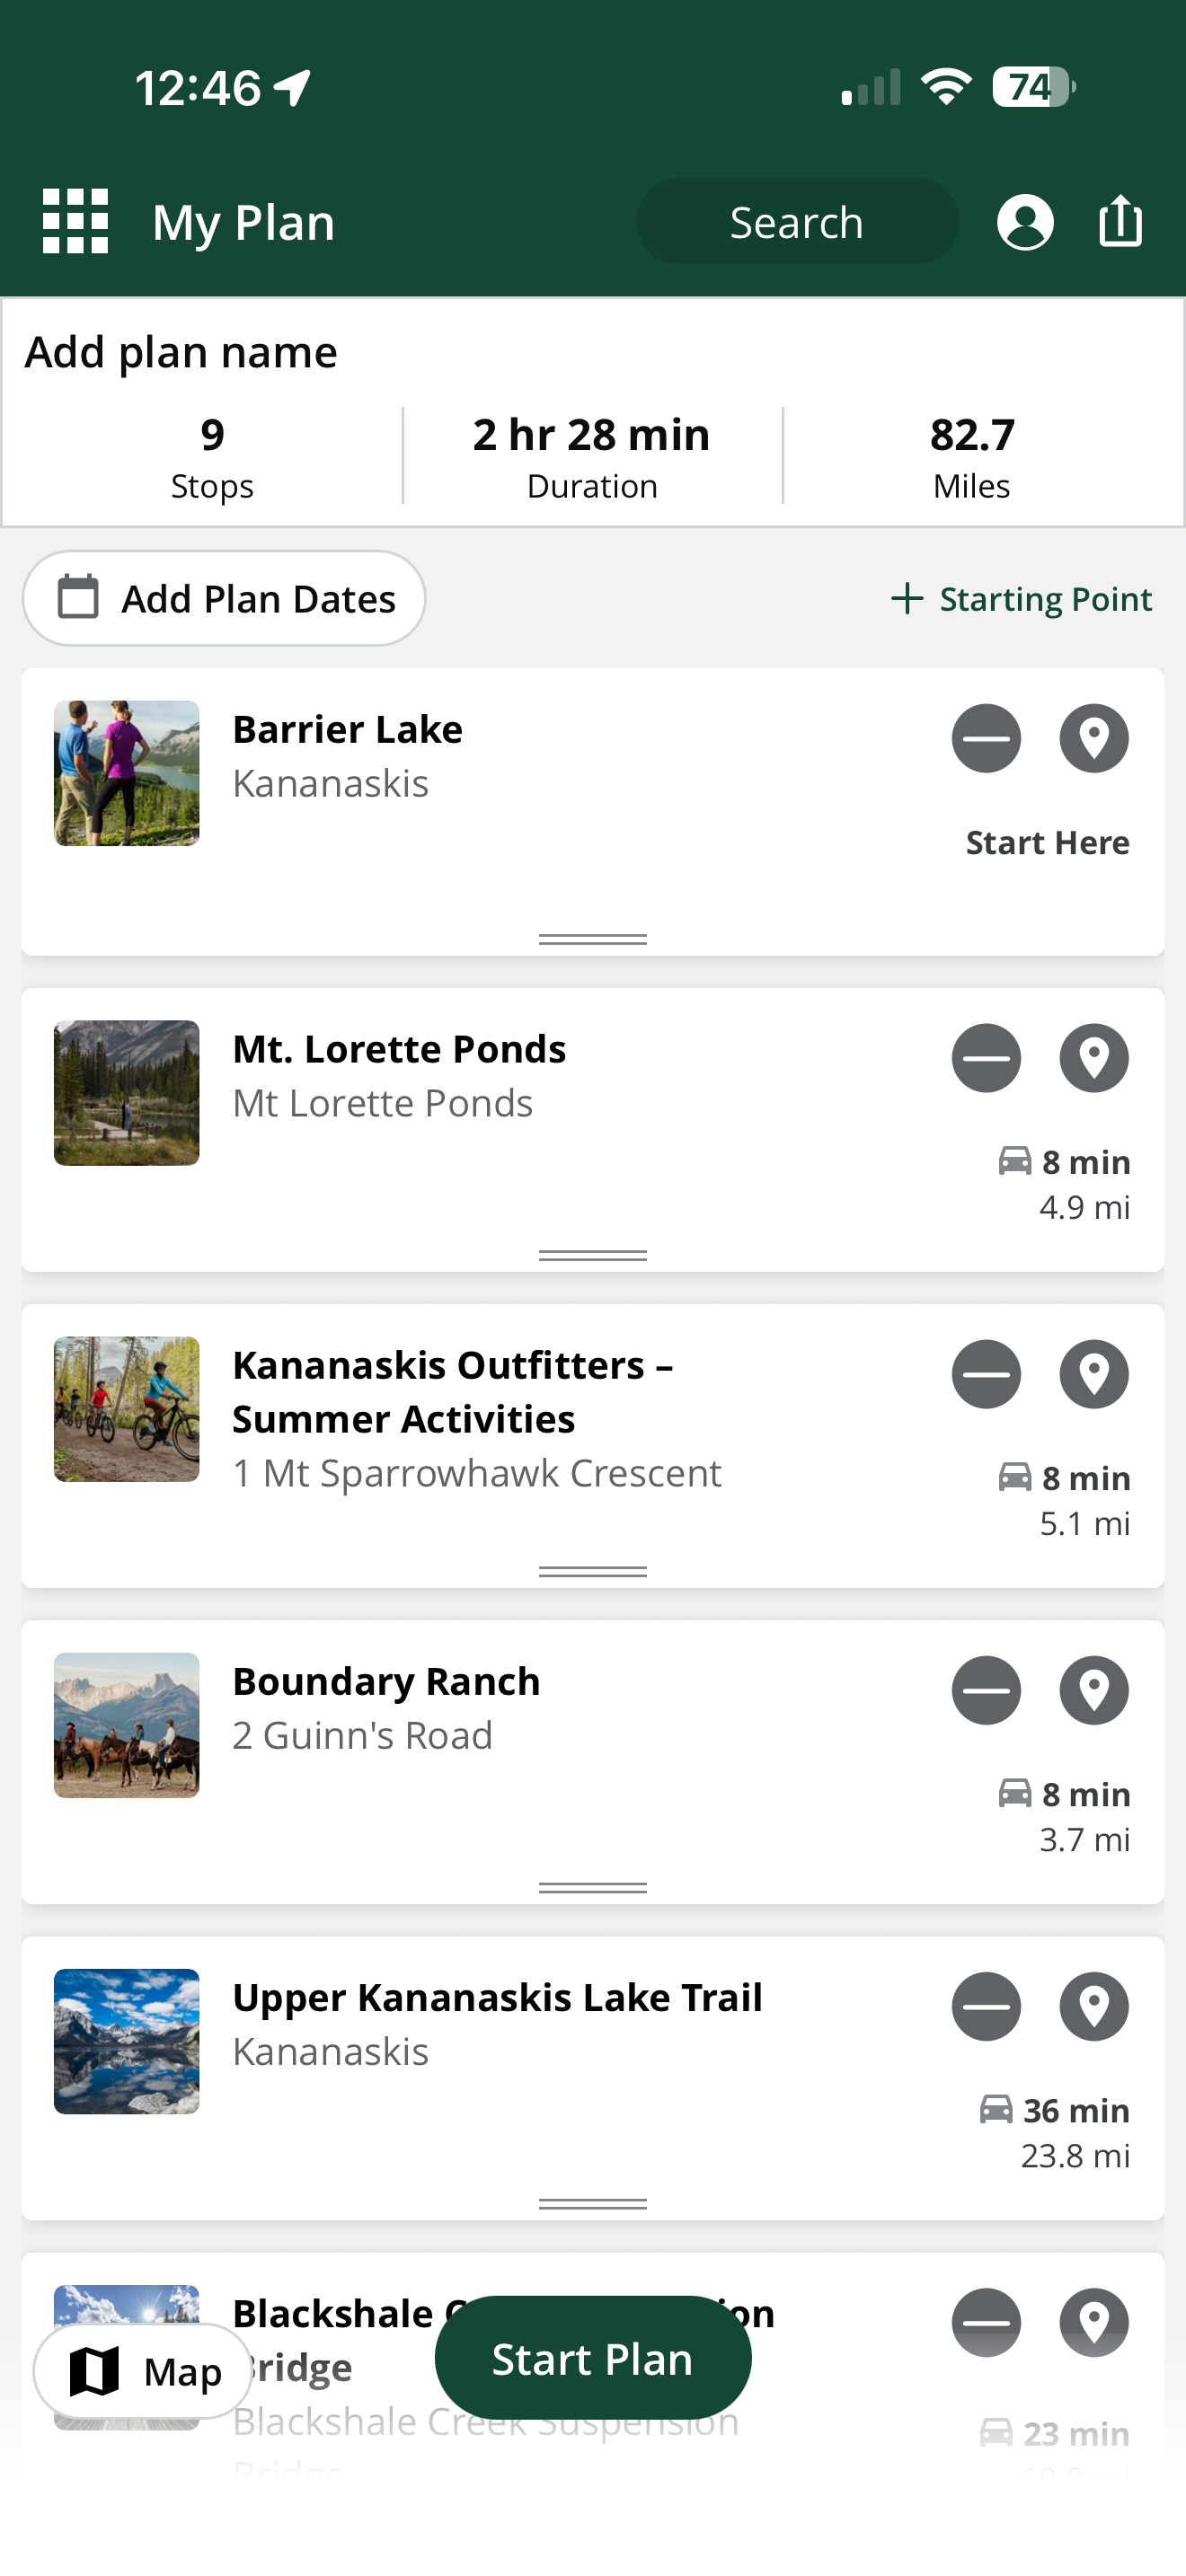The image size is (1186, 2576).
Task: Remove Kananaskis Outfitters stop
Action: (x=986, y=1374)
